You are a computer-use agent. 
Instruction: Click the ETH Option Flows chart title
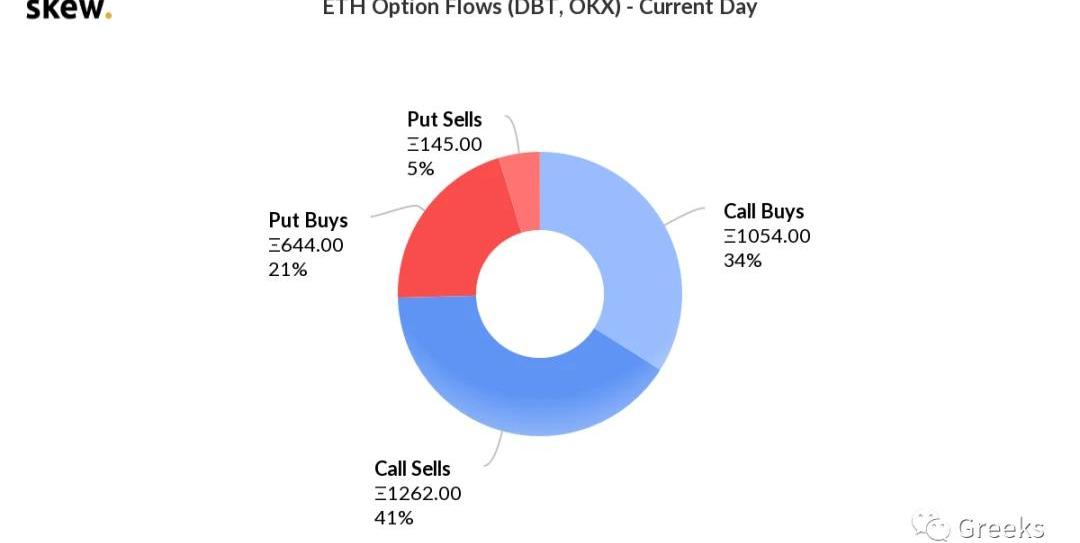[x=540, y=9]
